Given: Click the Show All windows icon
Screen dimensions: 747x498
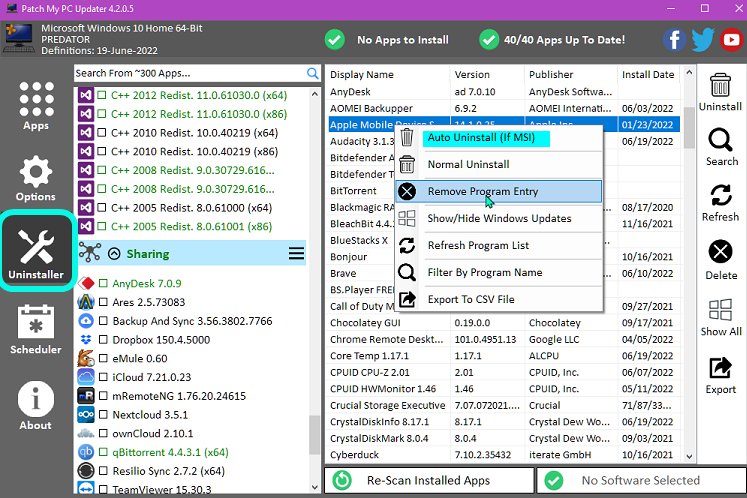Looking at the screenshot, I should (720, 310).
